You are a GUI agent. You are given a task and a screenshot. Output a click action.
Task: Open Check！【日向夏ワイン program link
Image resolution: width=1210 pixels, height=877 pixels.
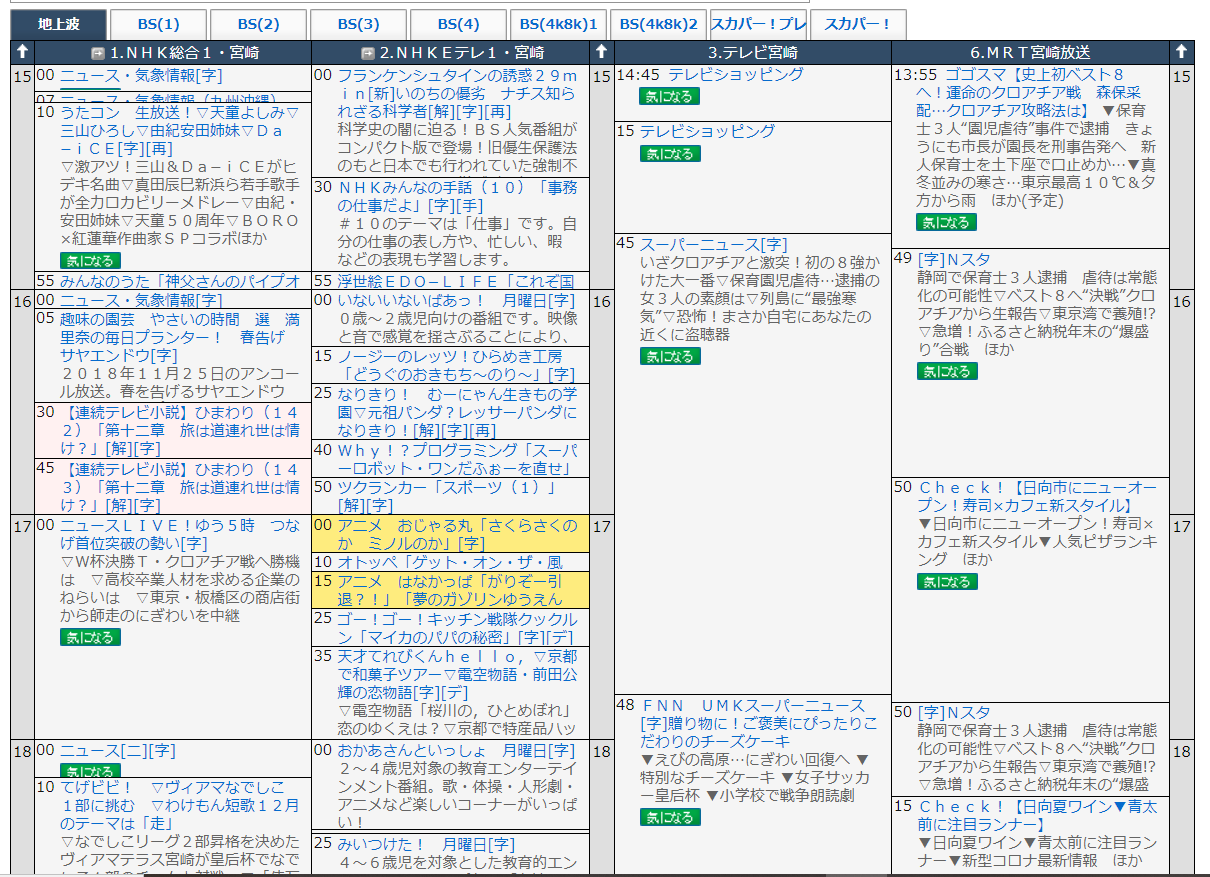(x=1037, y=815)
